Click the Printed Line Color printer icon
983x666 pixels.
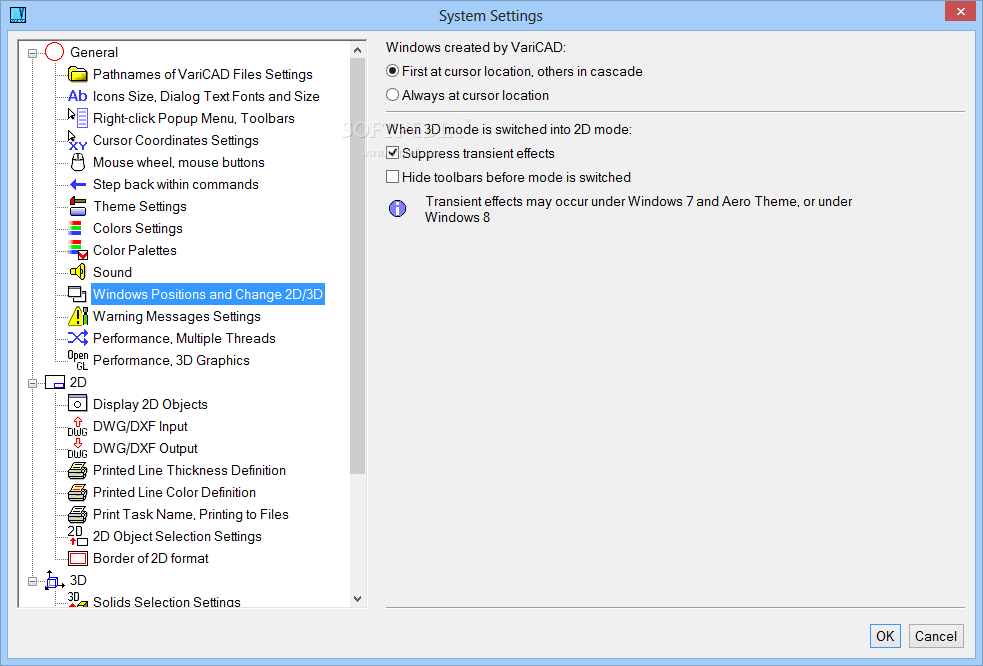pyautogui.click(x=77, y=492)
